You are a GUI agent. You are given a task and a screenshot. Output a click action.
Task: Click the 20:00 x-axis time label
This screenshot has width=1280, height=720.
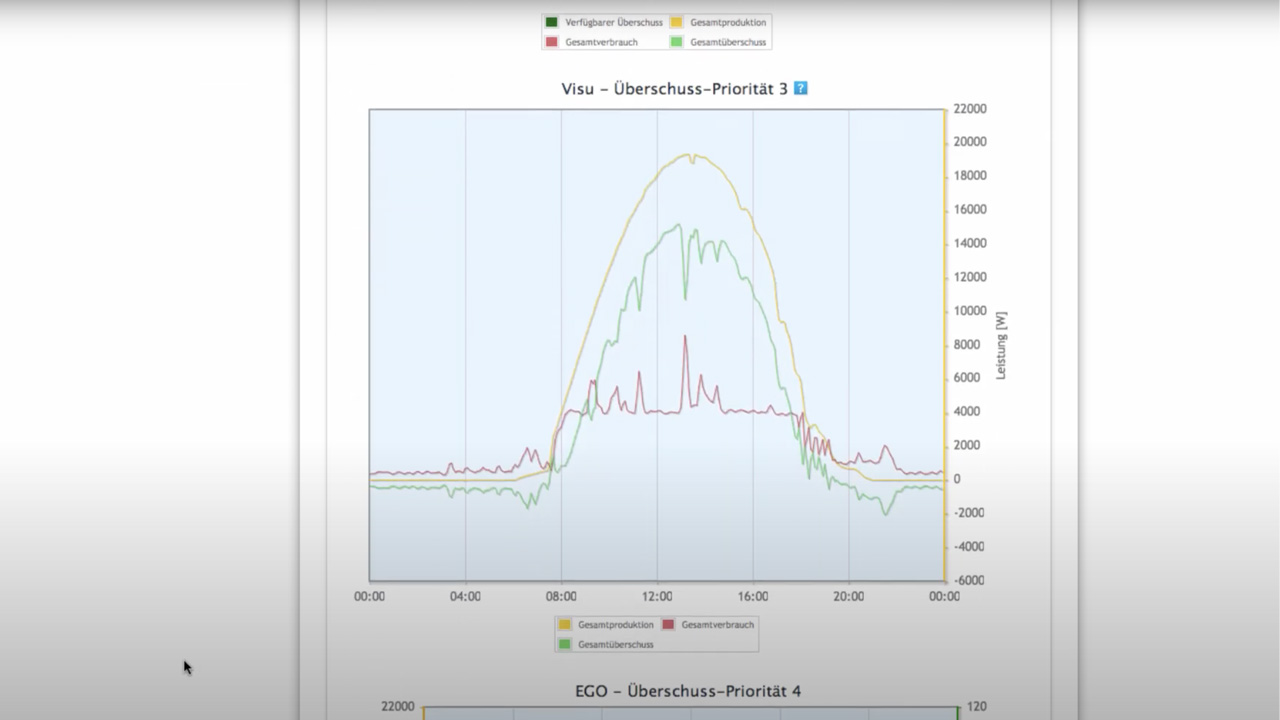click(x=849, y=596)
